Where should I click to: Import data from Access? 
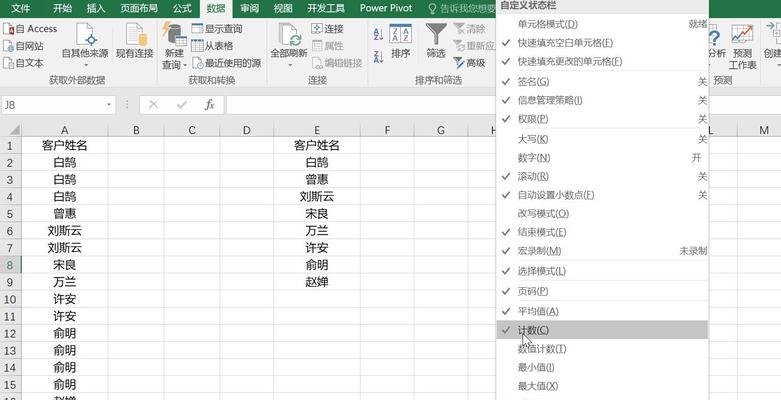tap(30, 29)
